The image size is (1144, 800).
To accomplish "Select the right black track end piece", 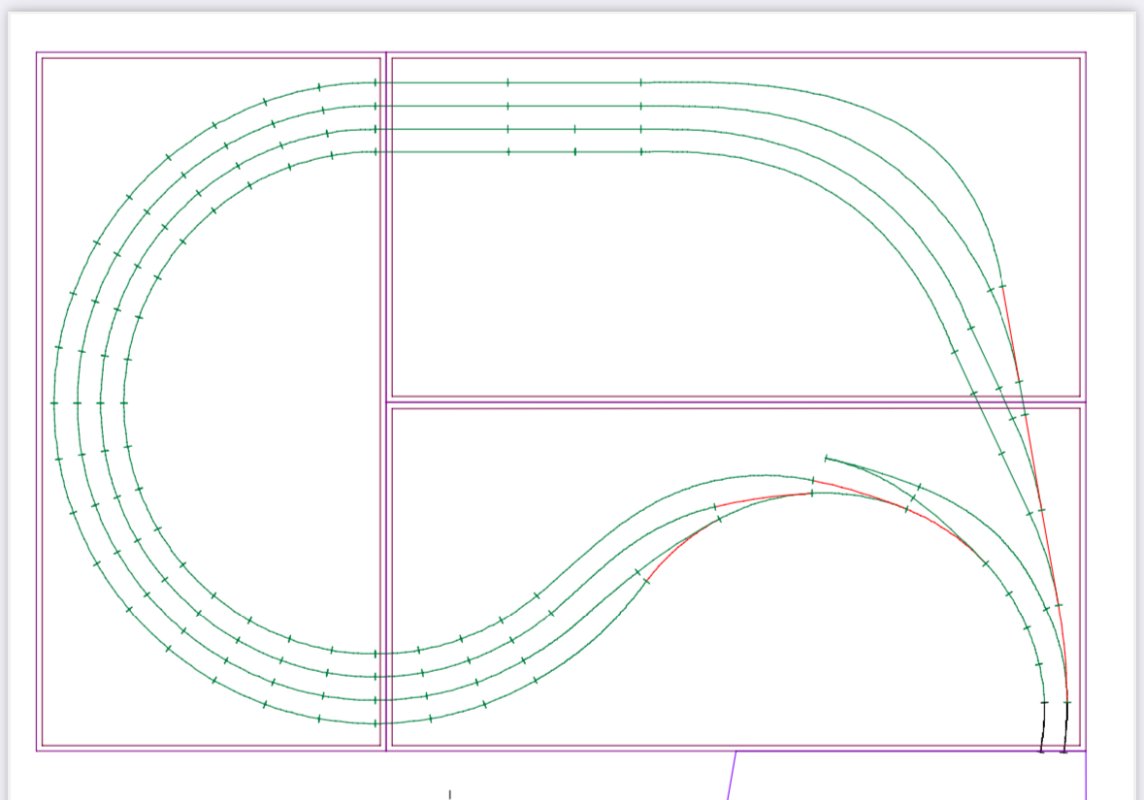I will (x=1065, y=727).
